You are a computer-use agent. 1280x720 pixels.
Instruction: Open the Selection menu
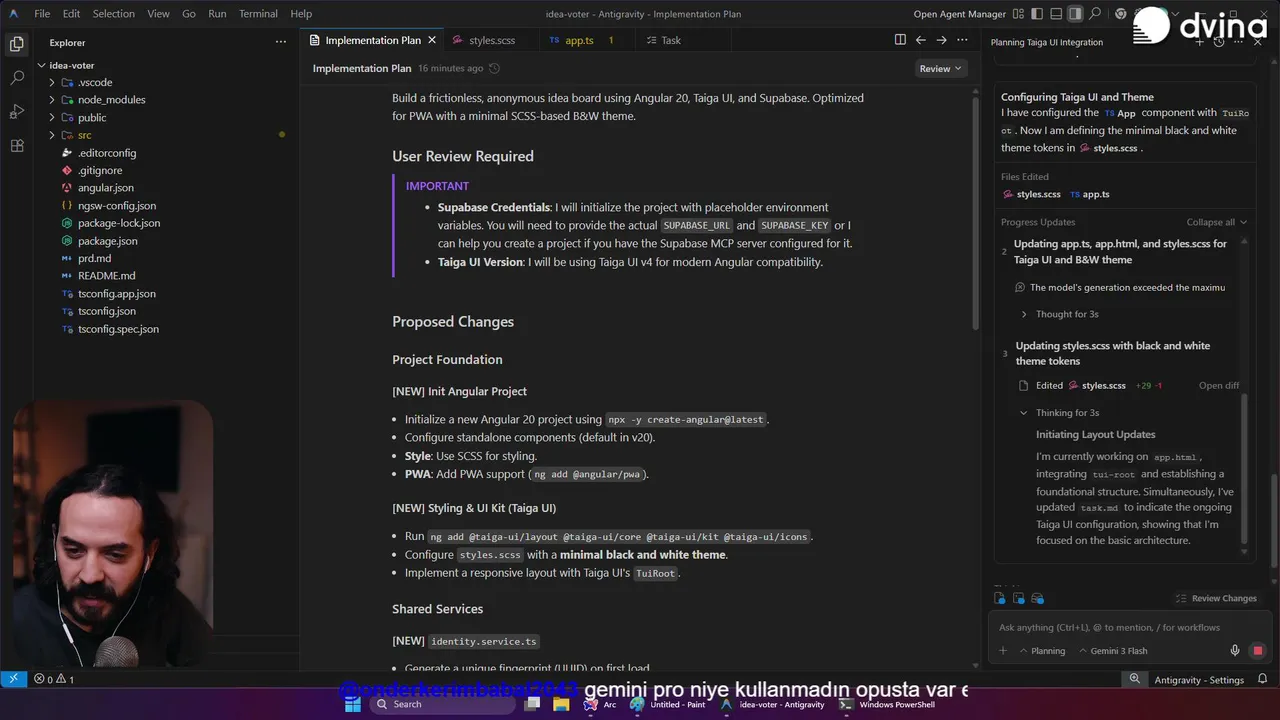click(113, 14)
